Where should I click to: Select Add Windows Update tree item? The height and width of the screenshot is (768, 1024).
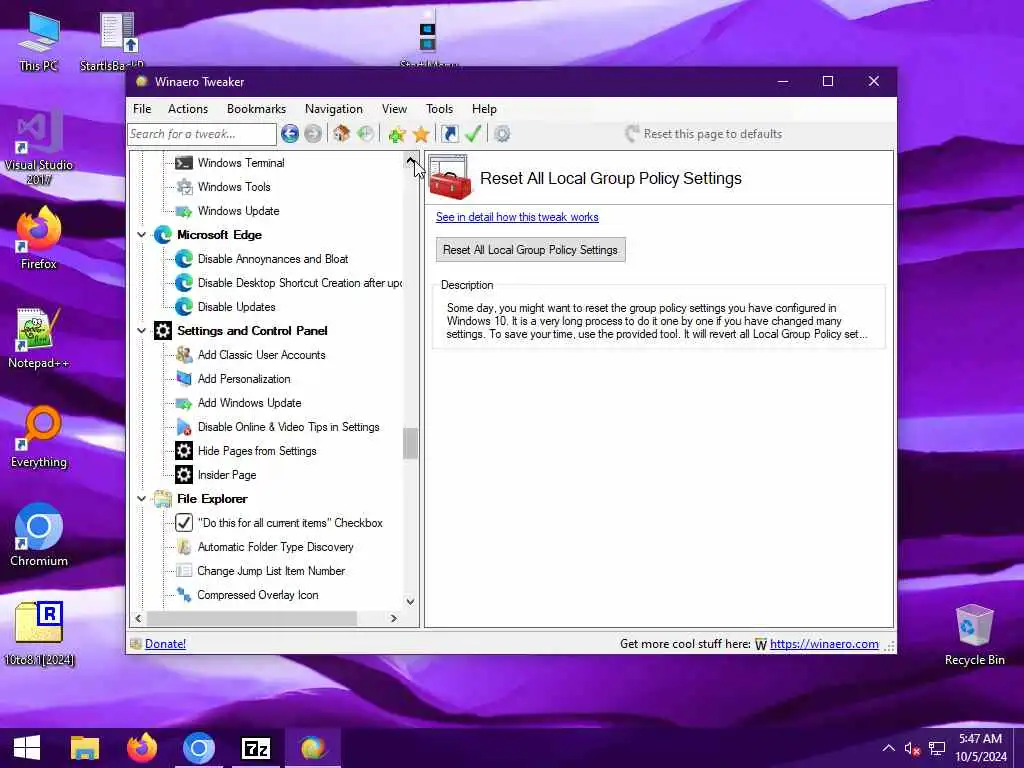[x=249, y=403]
